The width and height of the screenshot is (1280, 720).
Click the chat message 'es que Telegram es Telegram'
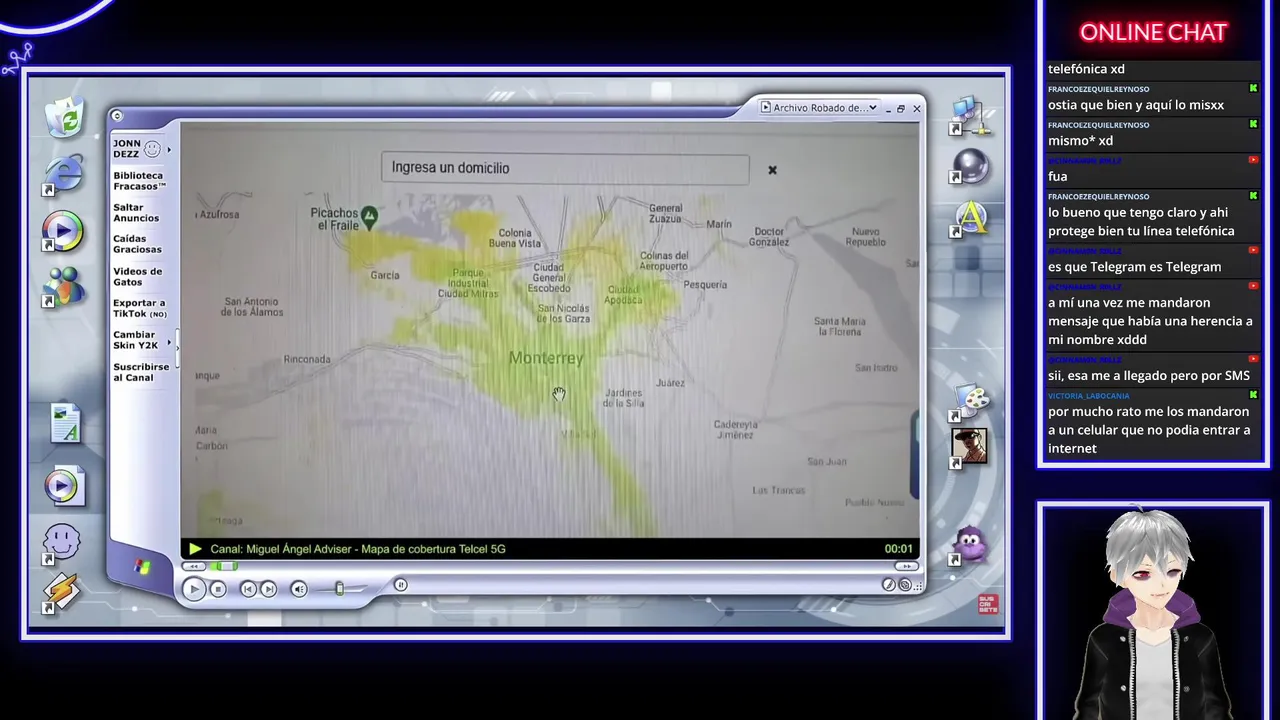[x=1134, y=267]
